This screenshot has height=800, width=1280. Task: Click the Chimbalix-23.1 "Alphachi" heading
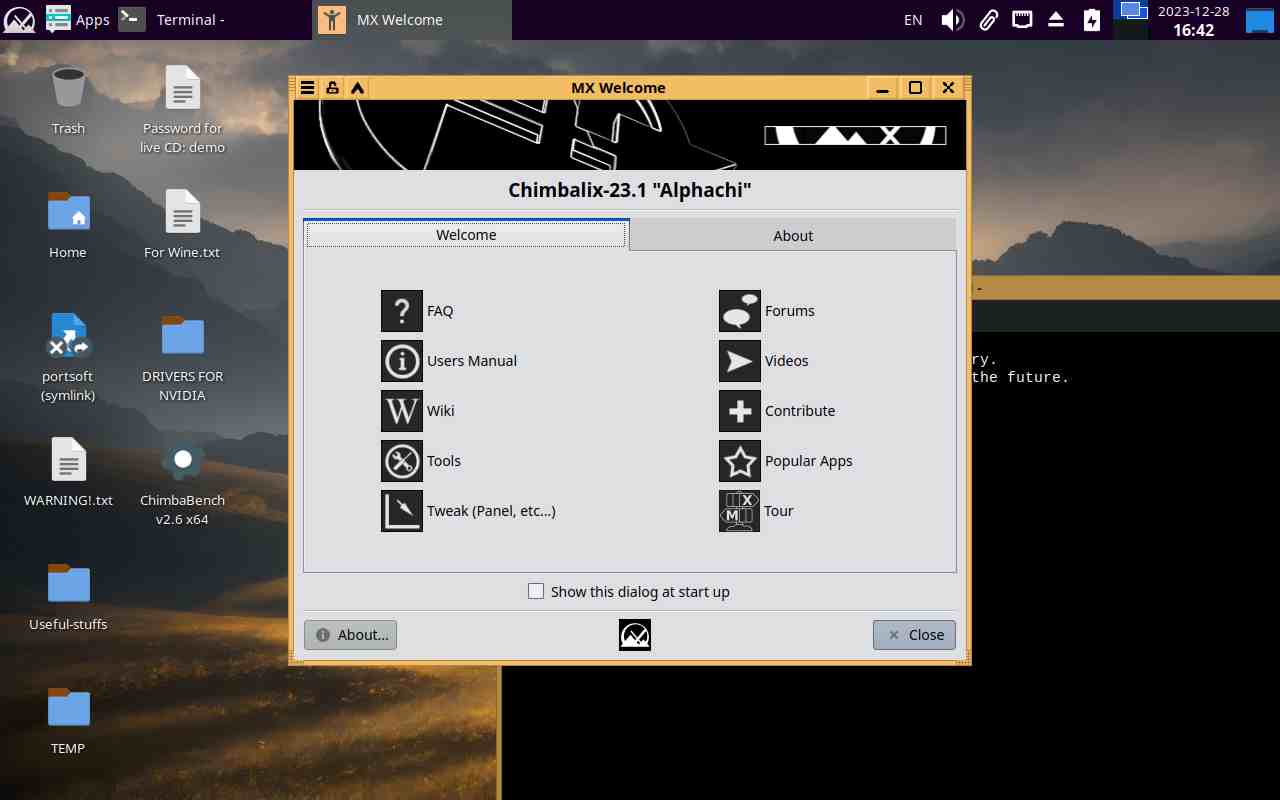[630, 190]
